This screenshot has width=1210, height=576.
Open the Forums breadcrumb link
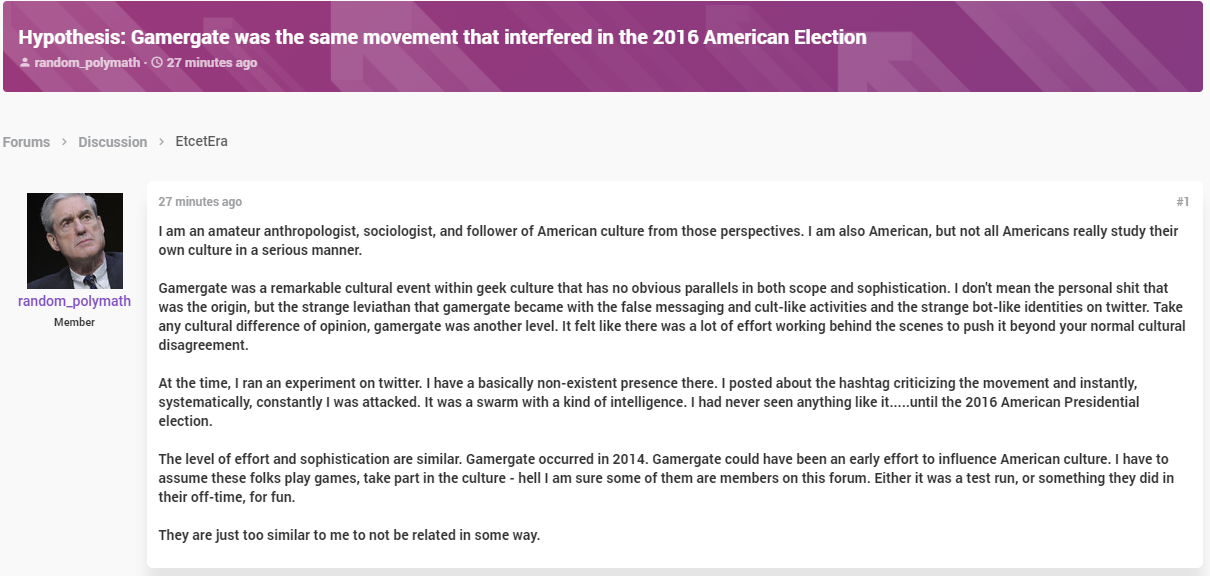26,142
